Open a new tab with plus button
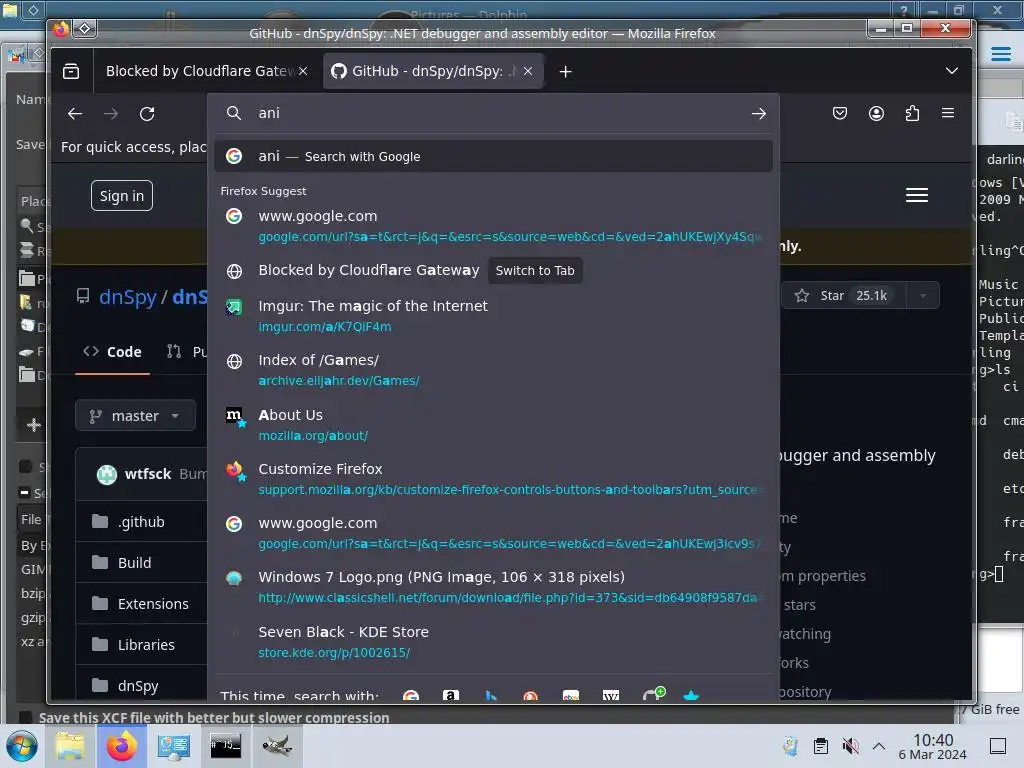Image resolution: width=1024 pixels, height=768 pixels. click(566, 72)
